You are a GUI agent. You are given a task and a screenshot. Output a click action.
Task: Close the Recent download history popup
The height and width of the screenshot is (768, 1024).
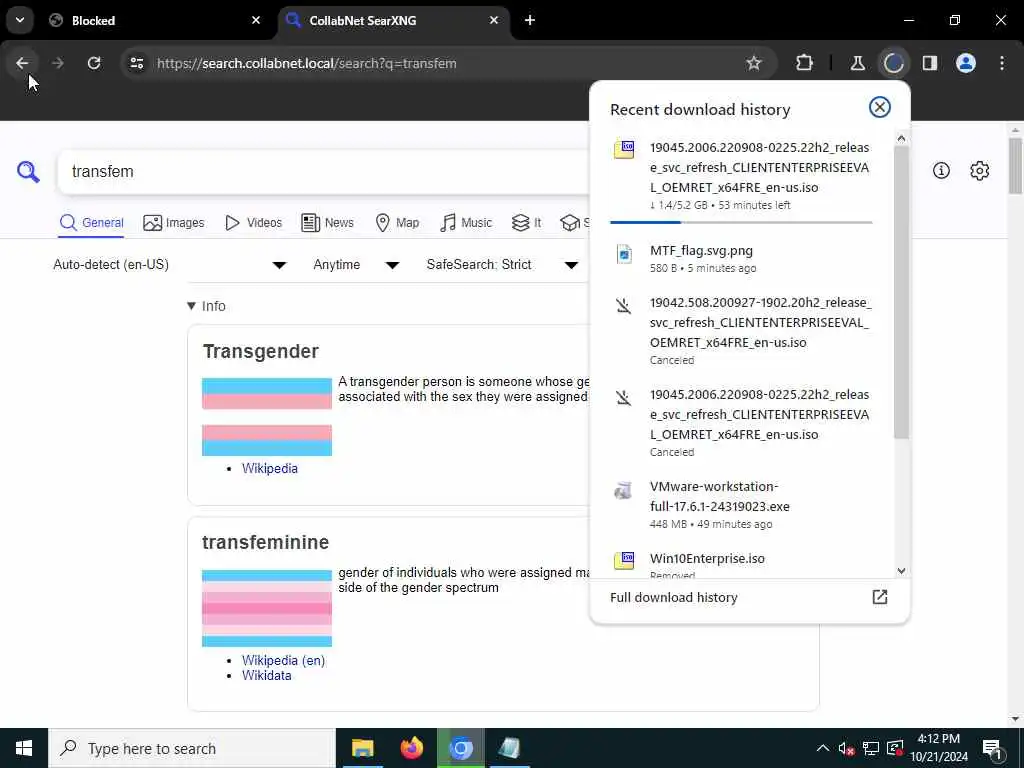pyautogui.click(x=880, y=107)
